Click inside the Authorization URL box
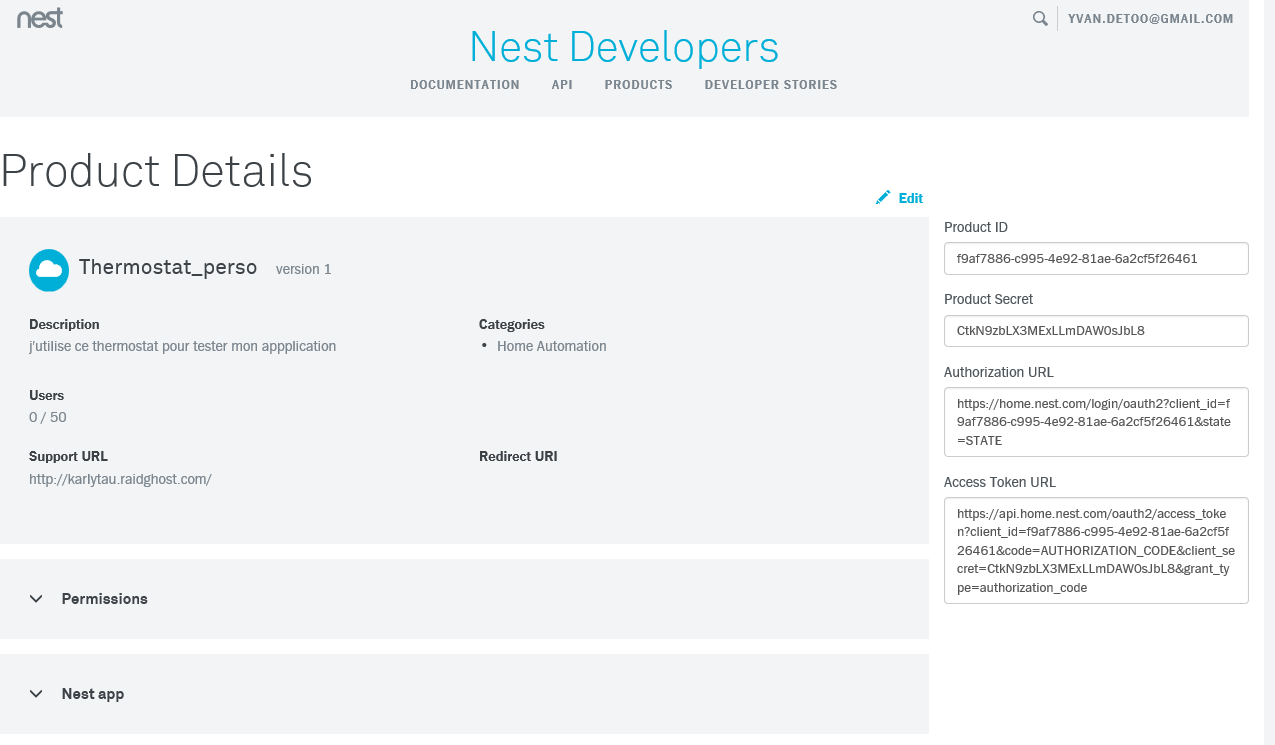1275x745 pixels. coord(1096,422)
